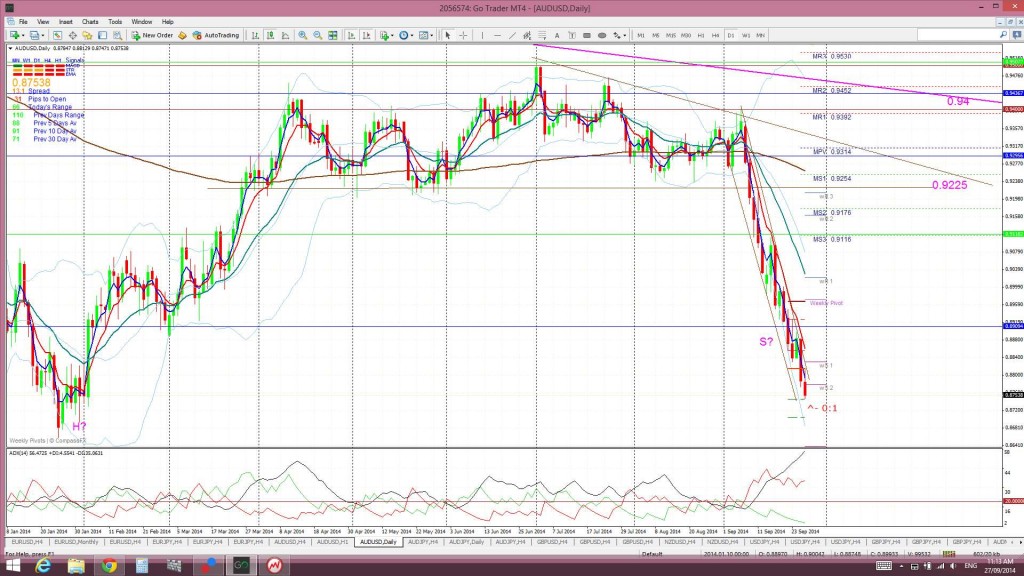
Task: Open the Profiles toolbar icon
Action: (33, 35)
